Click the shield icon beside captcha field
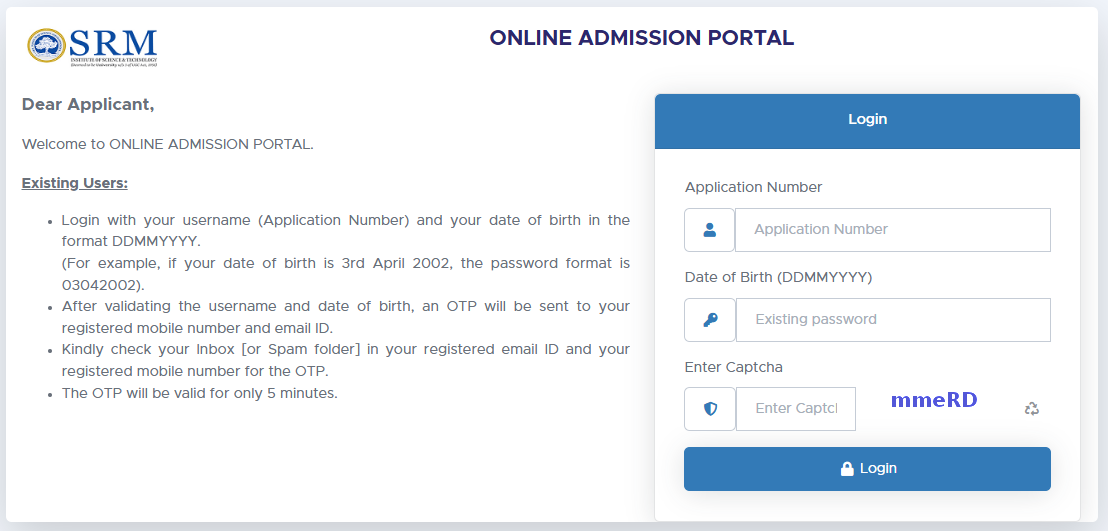Screen dimensions: 1108x531 (710, 409)
